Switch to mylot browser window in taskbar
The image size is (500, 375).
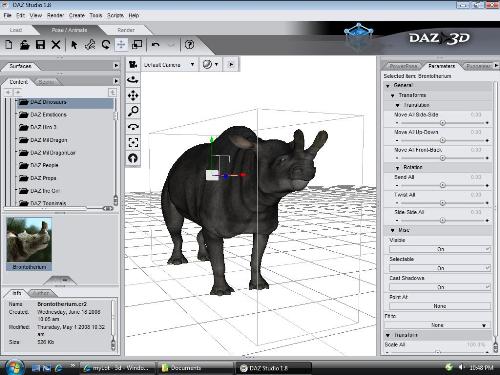(118, 368)
